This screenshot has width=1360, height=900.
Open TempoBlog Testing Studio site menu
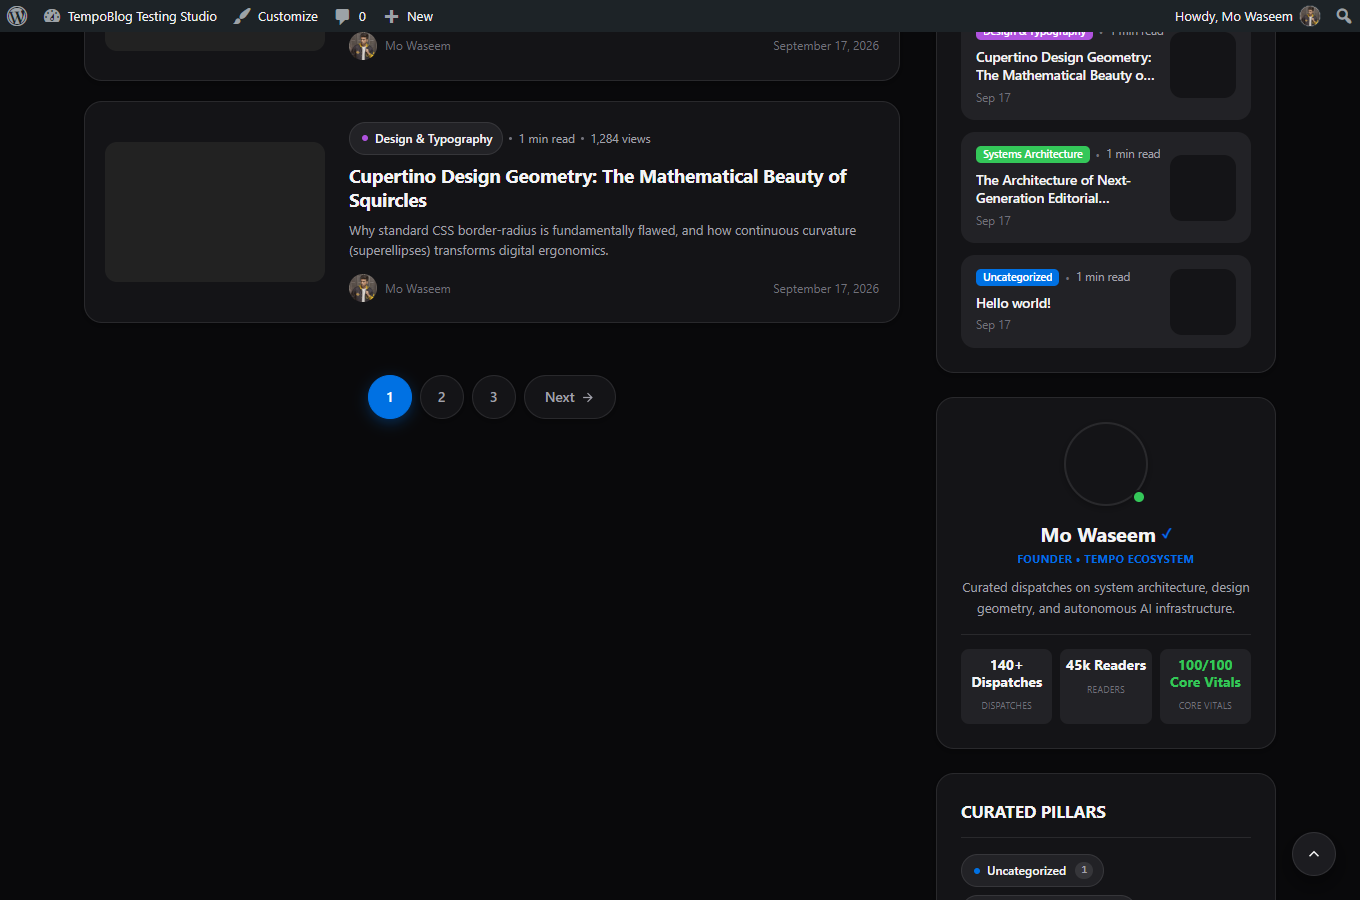coord(130,16)
